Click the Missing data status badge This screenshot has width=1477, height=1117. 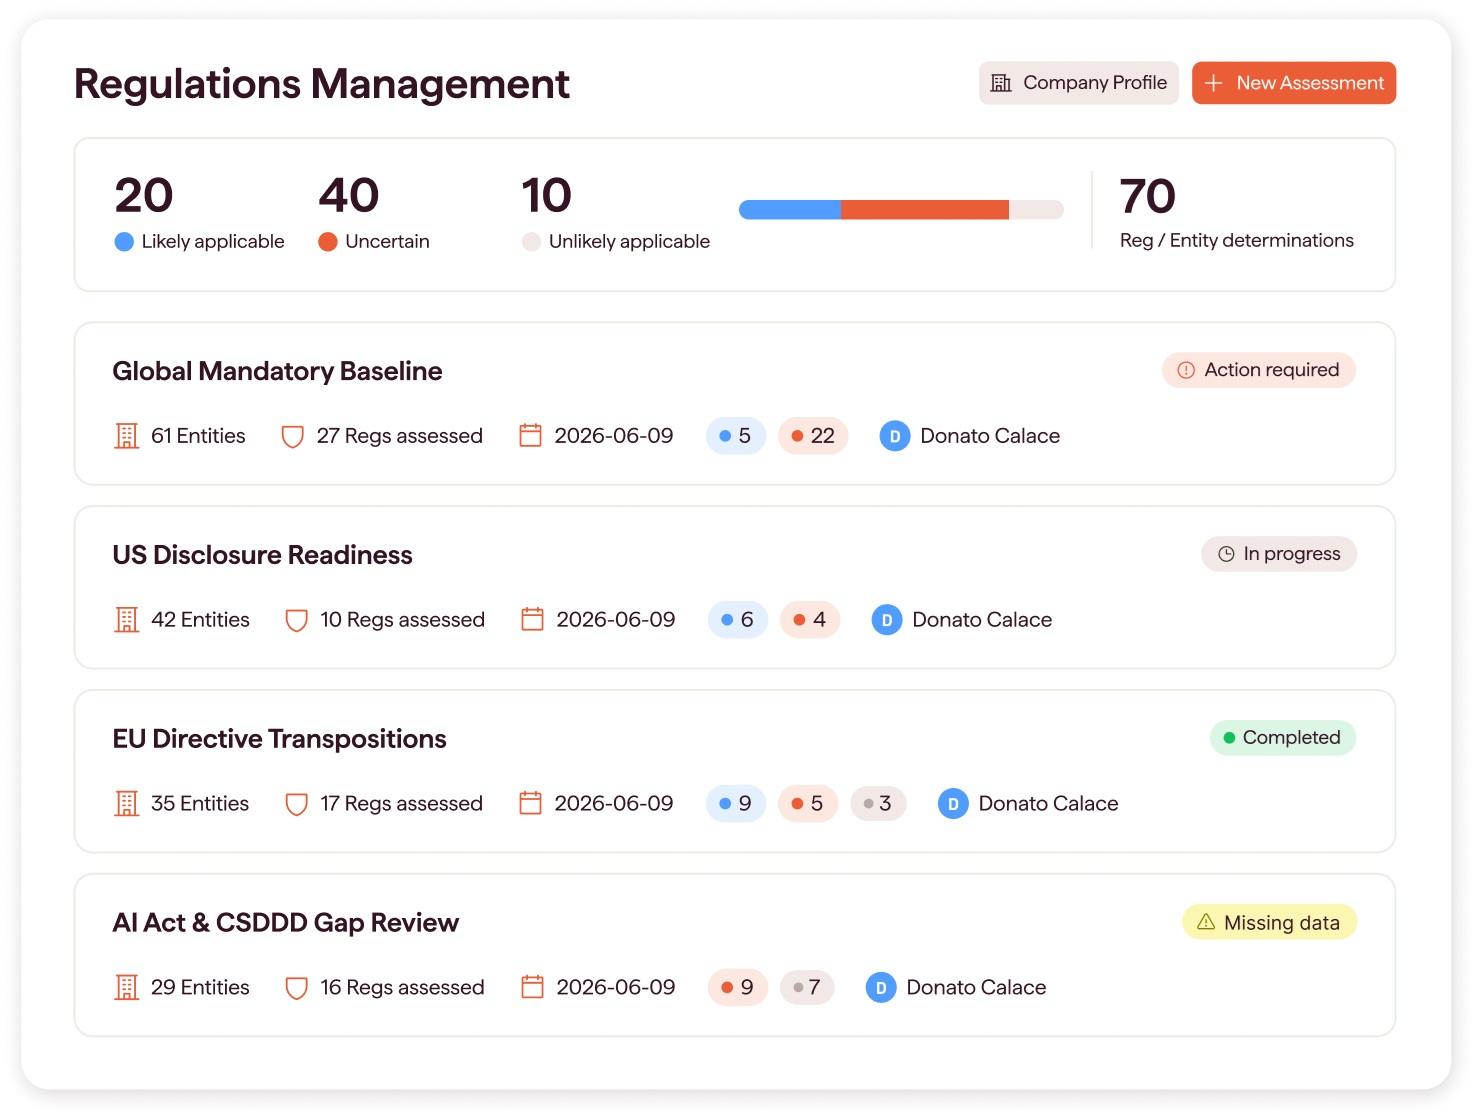pos(1269,922)
